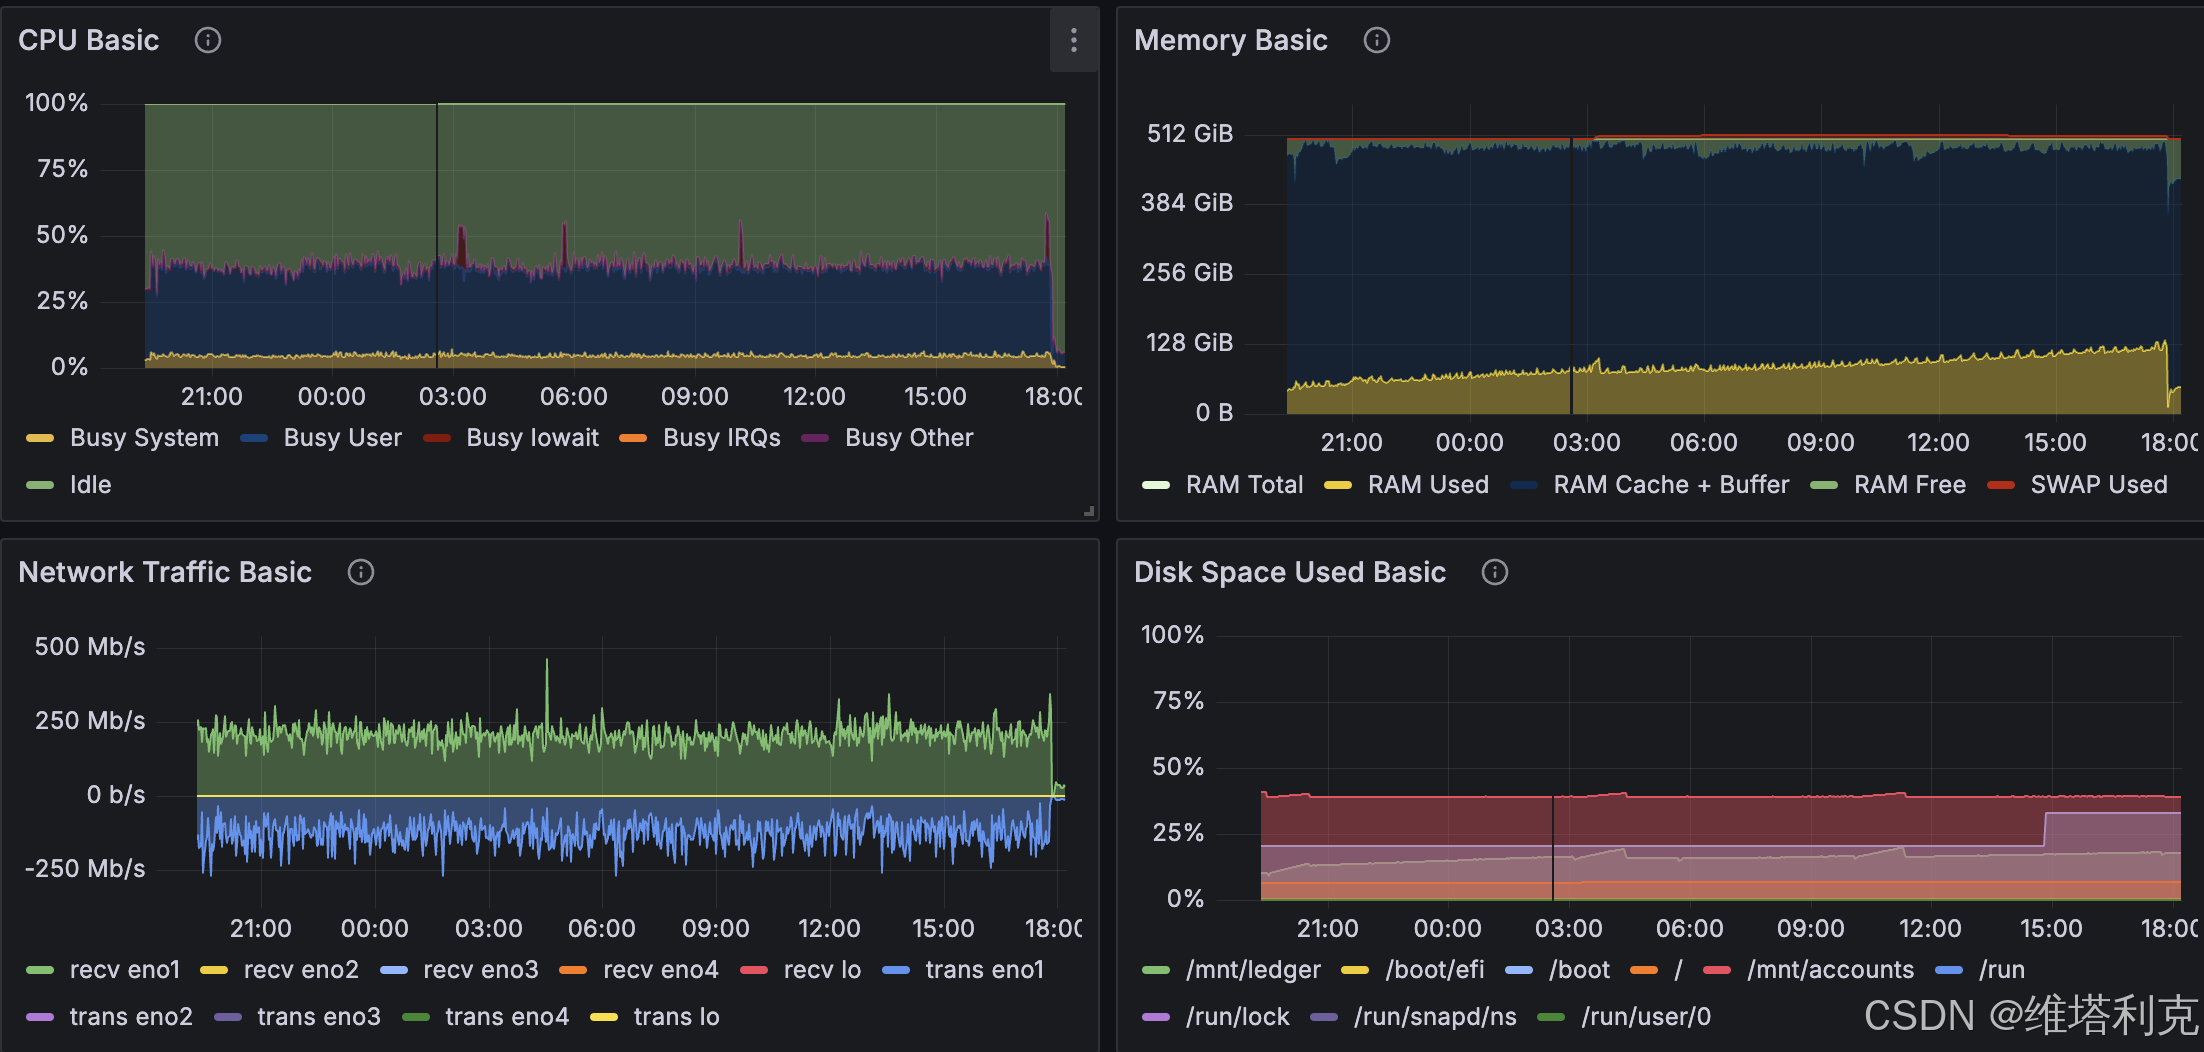Toggle /run/lock in disk legend

[x=1237, y=1017]
